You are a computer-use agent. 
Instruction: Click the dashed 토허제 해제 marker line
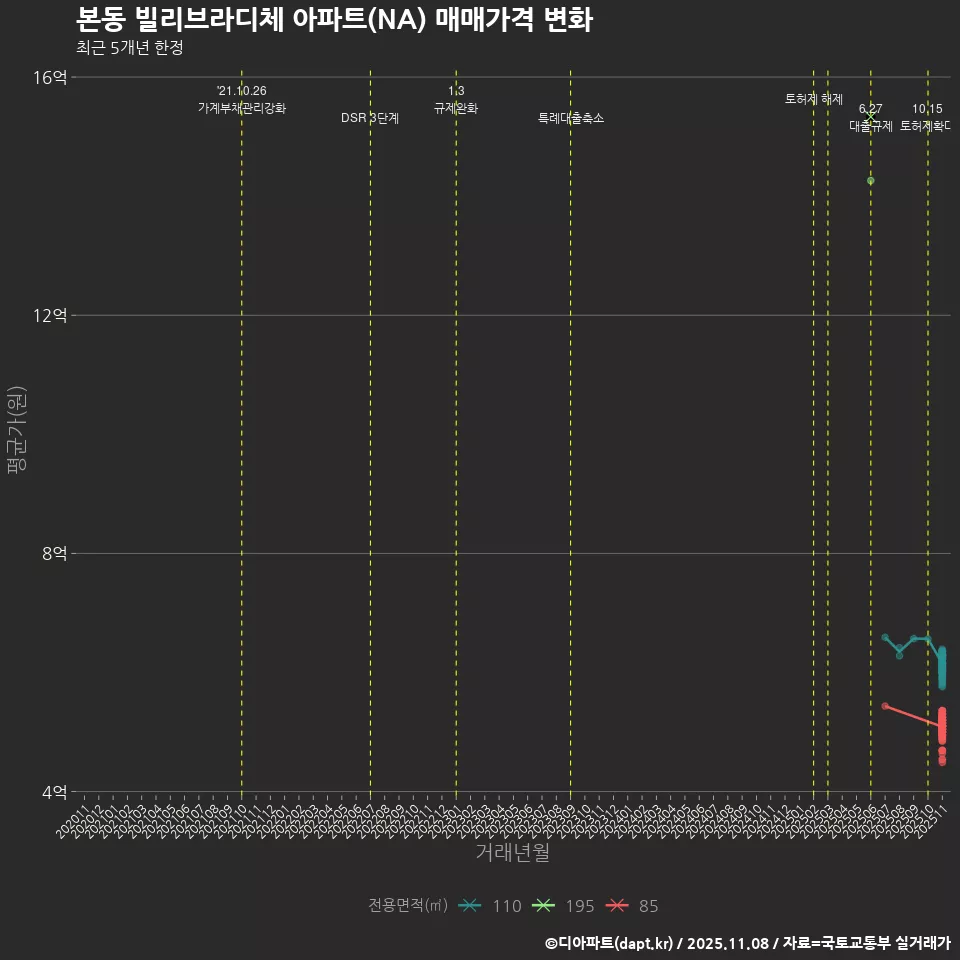click(813, 400)
